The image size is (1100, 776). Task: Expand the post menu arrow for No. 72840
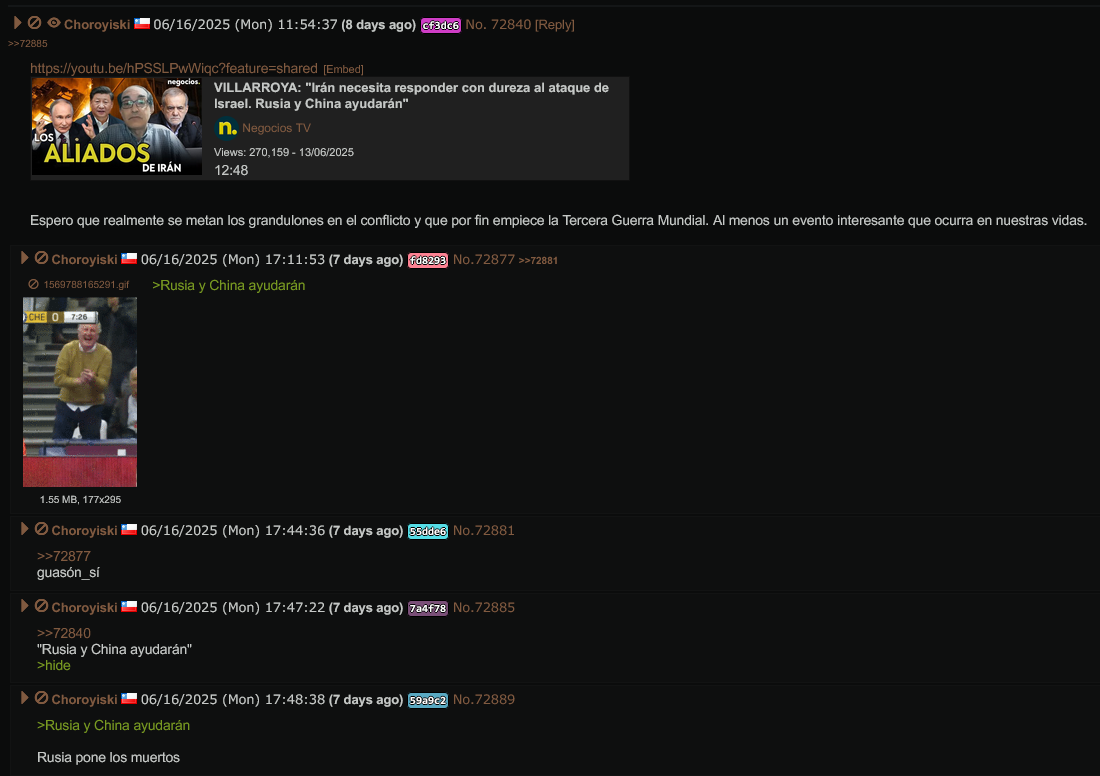[x=18, y=22]
